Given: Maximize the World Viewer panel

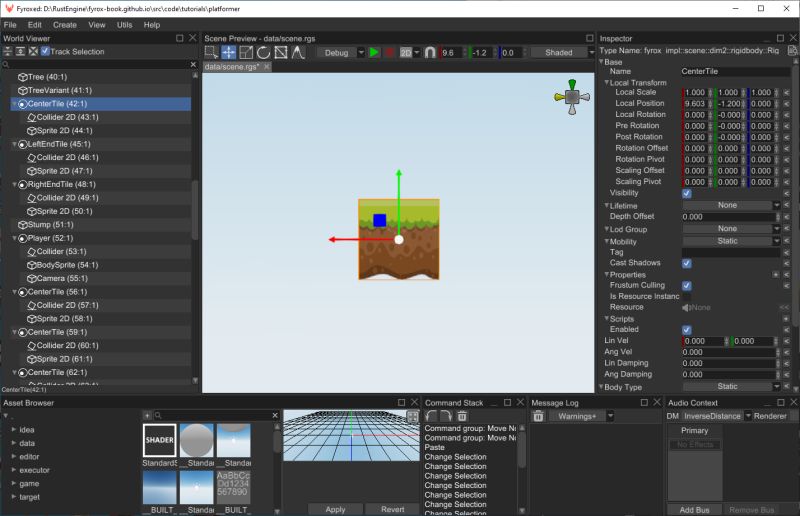Looking at the screenshot, I should coord(180,38).
